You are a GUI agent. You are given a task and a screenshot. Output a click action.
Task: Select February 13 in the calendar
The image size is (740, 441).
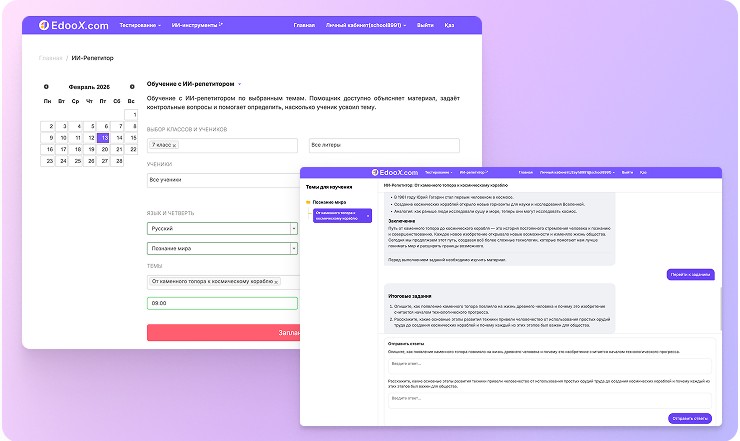tap(103, 138)
